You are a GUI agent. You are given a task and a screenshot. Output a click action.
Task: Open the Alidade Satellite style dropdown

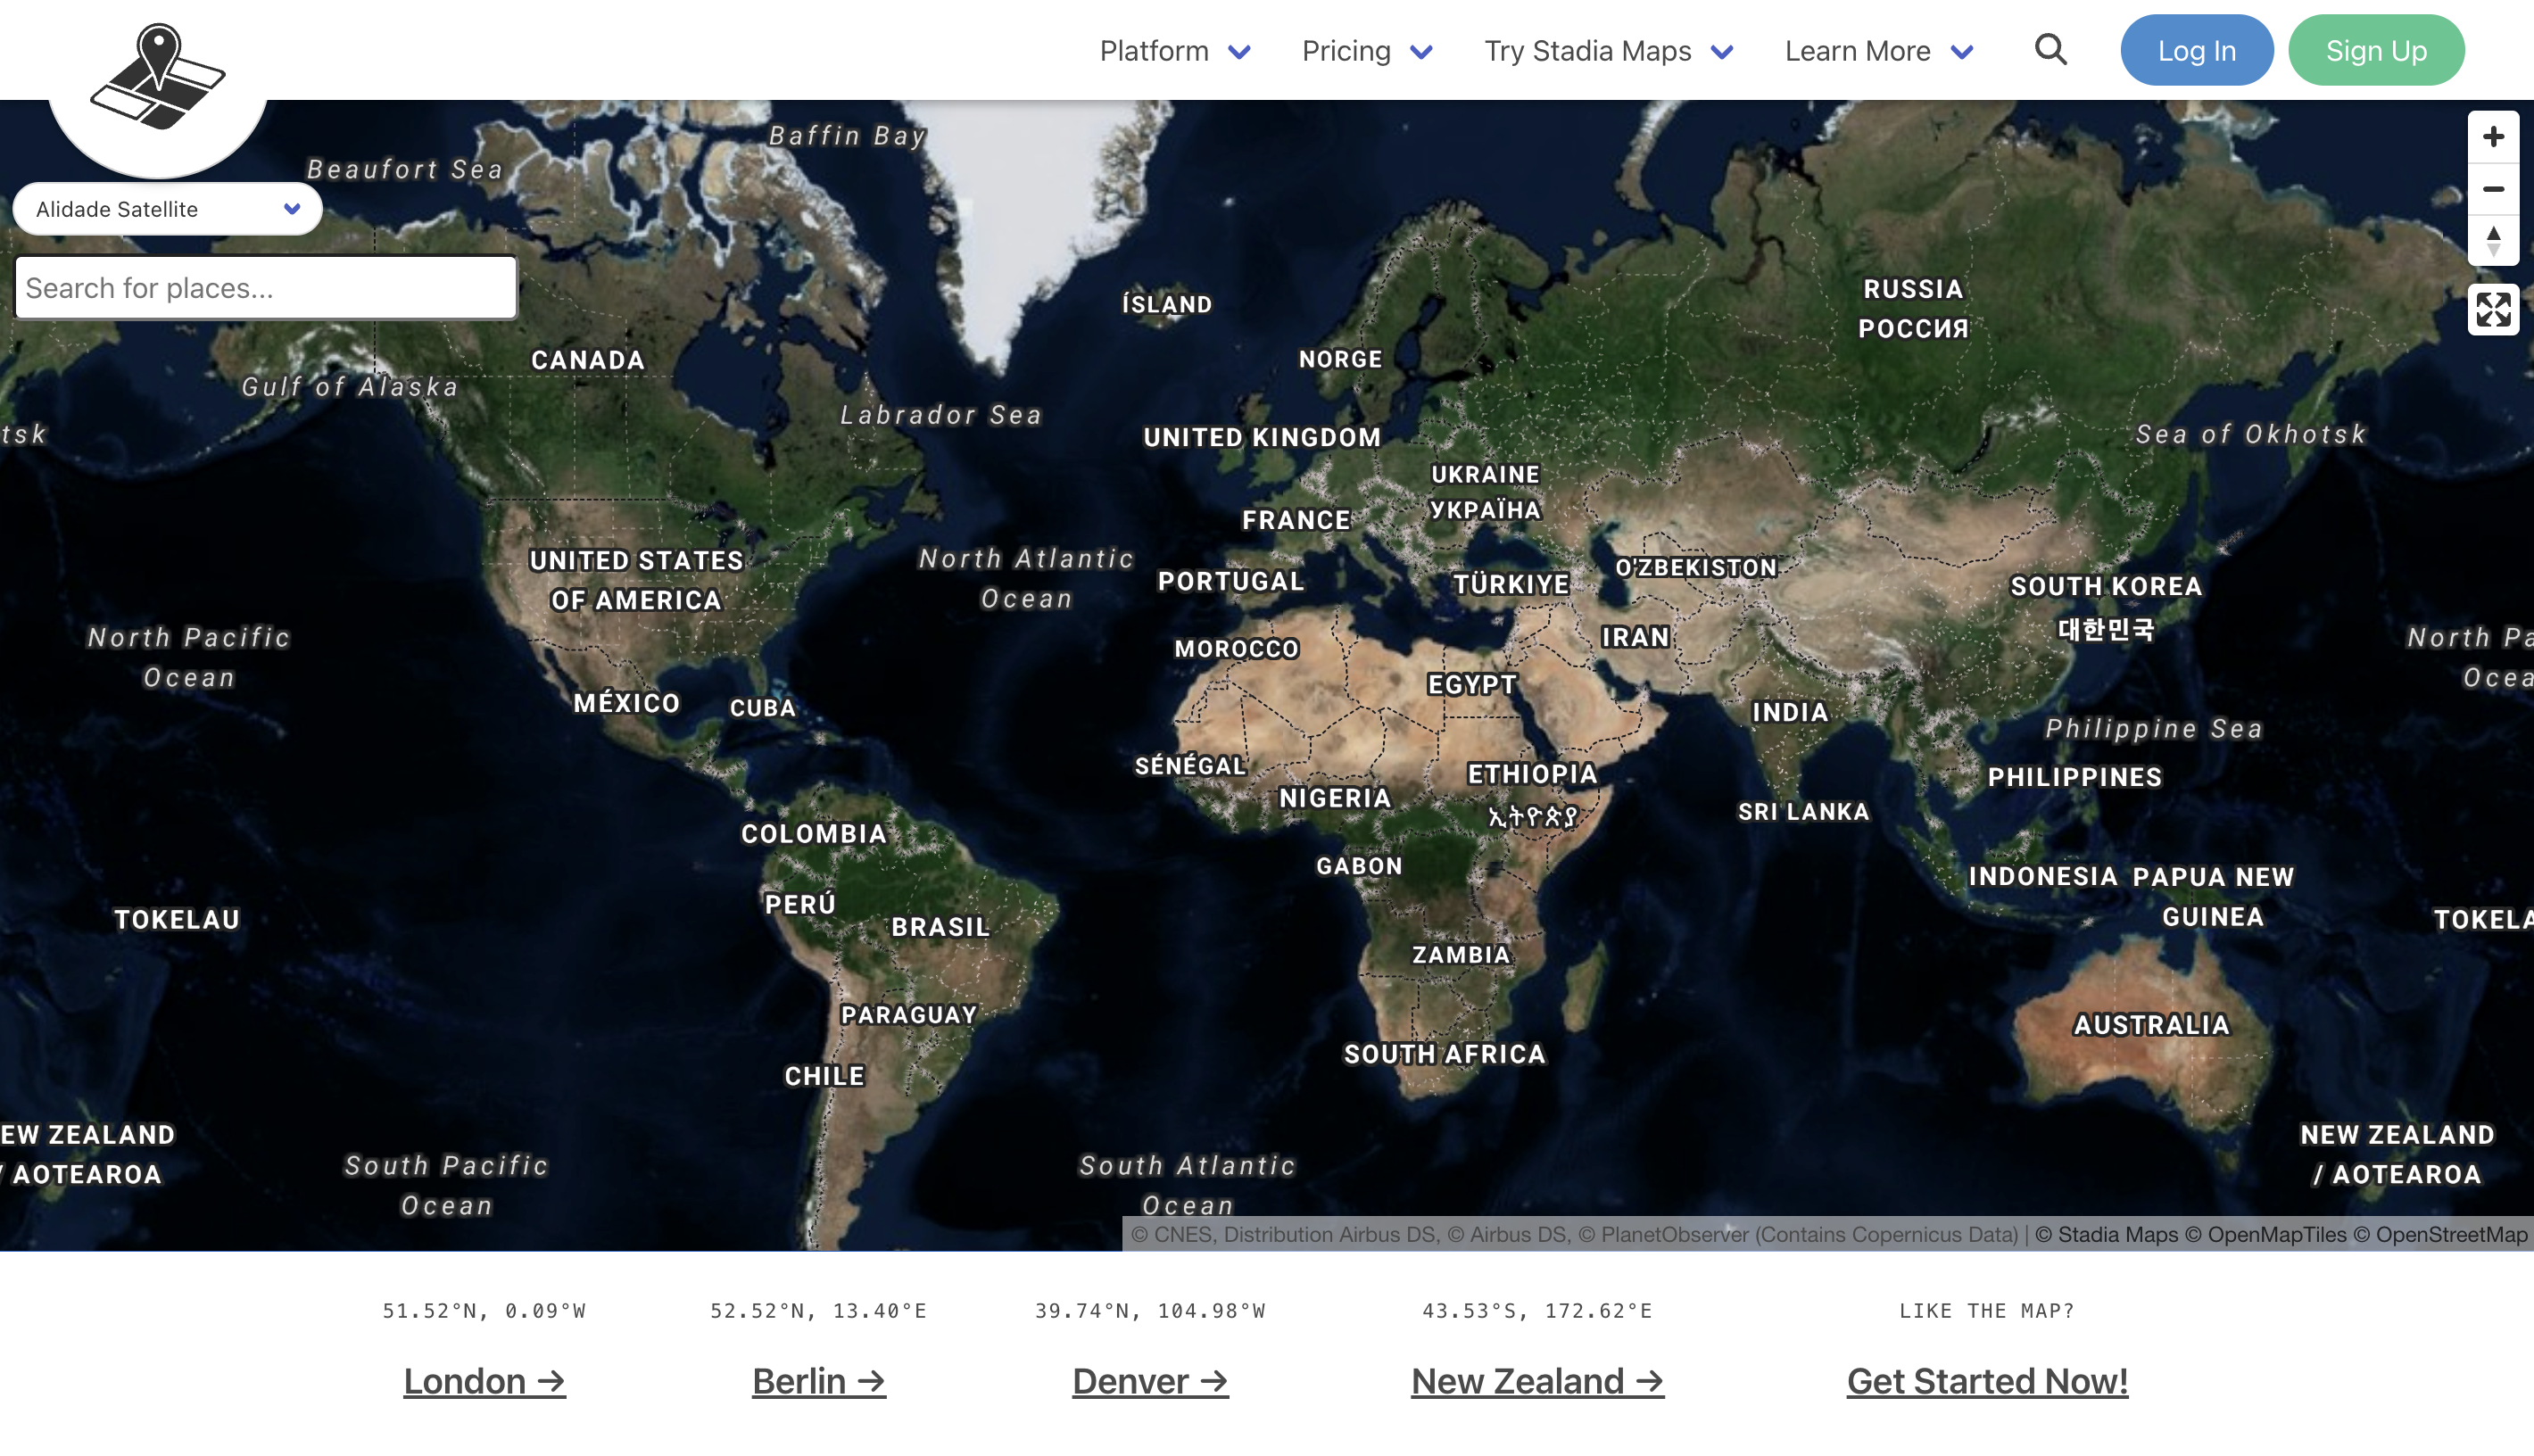(x=167, y=209)
